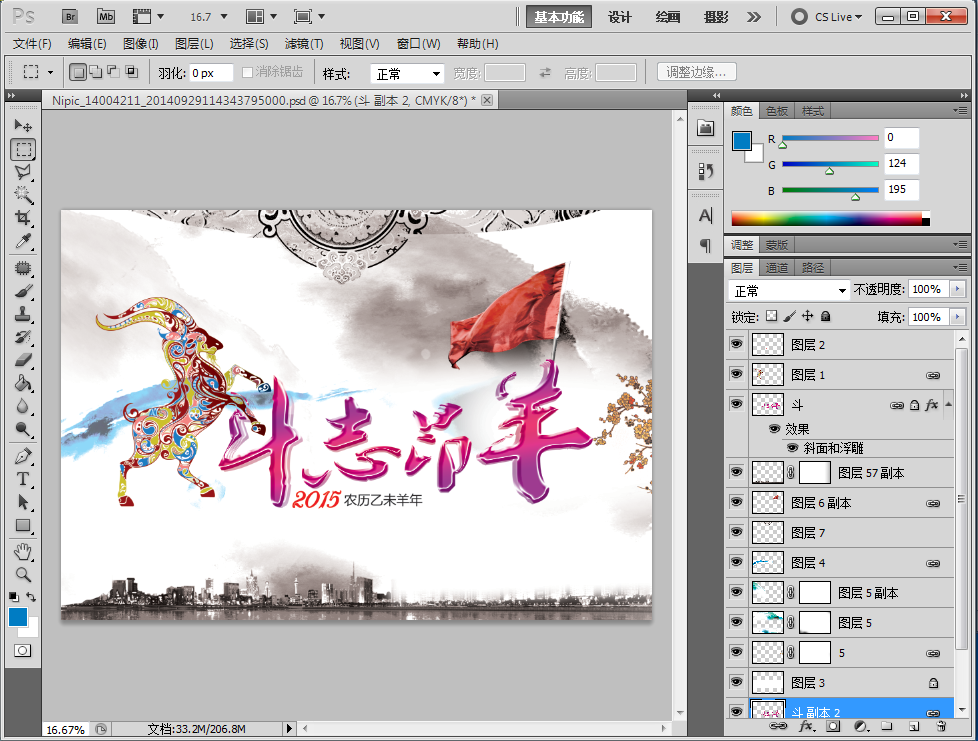
Task: Select the Pen tool
Action: point(23,456)
